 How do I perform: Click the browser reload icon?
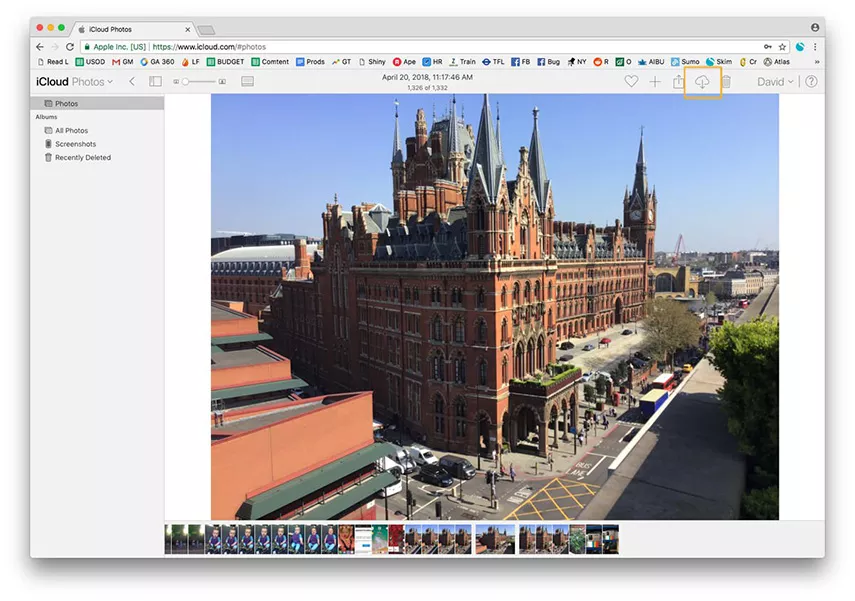coord(70,47)
